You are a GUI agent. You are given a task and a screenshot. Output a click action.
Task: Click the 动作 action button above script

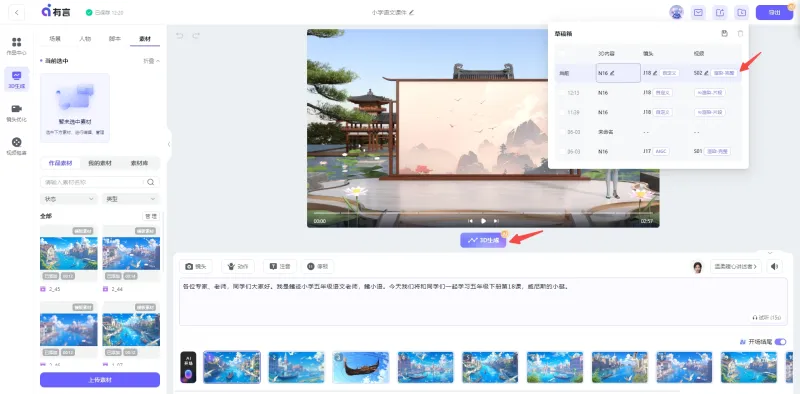[238, 266]
